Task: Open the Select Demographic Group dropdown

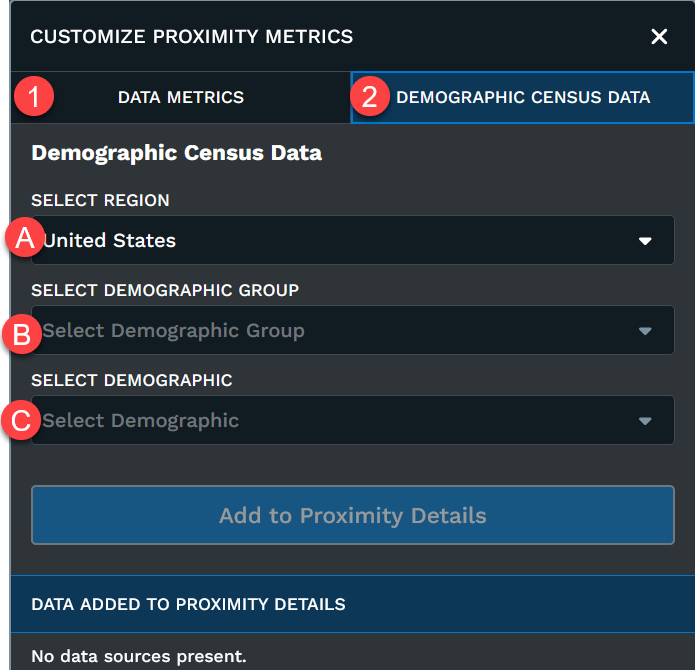Action: click(x=340, y=331)
